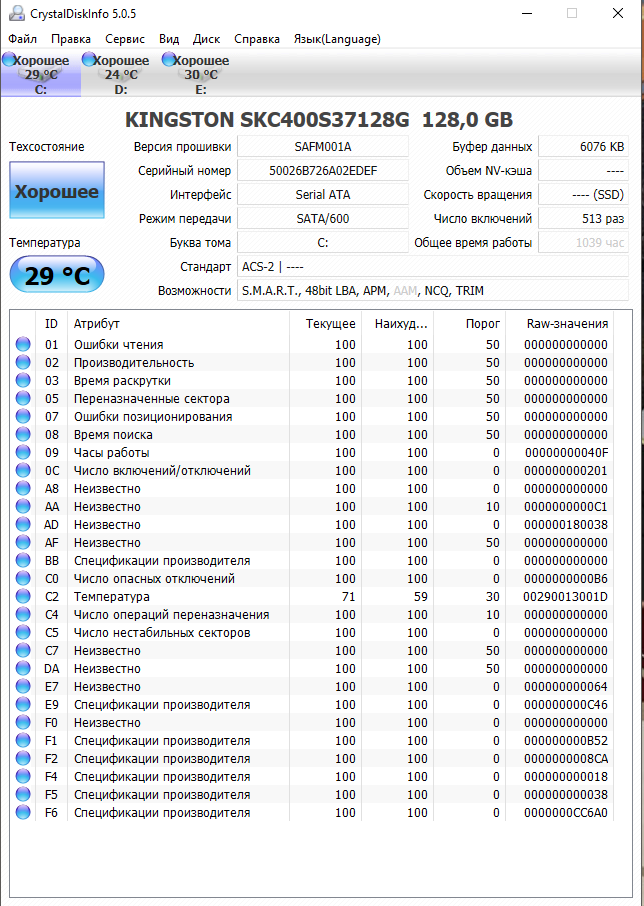Click status orb for C0 Число опасных отключений
Viewport: 644px width, 906px height.
(x=23, y=578)
